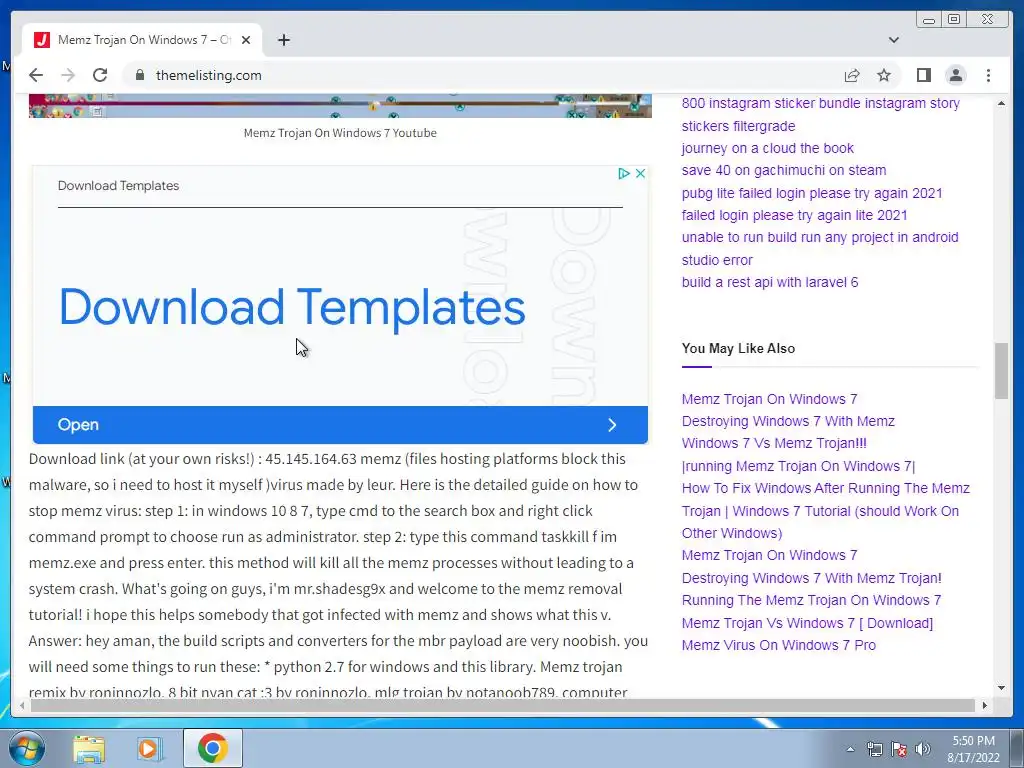Screen dimensions: 1024x768
Task: Open the volume speaker icon
Action: click(x=923, y=750)
